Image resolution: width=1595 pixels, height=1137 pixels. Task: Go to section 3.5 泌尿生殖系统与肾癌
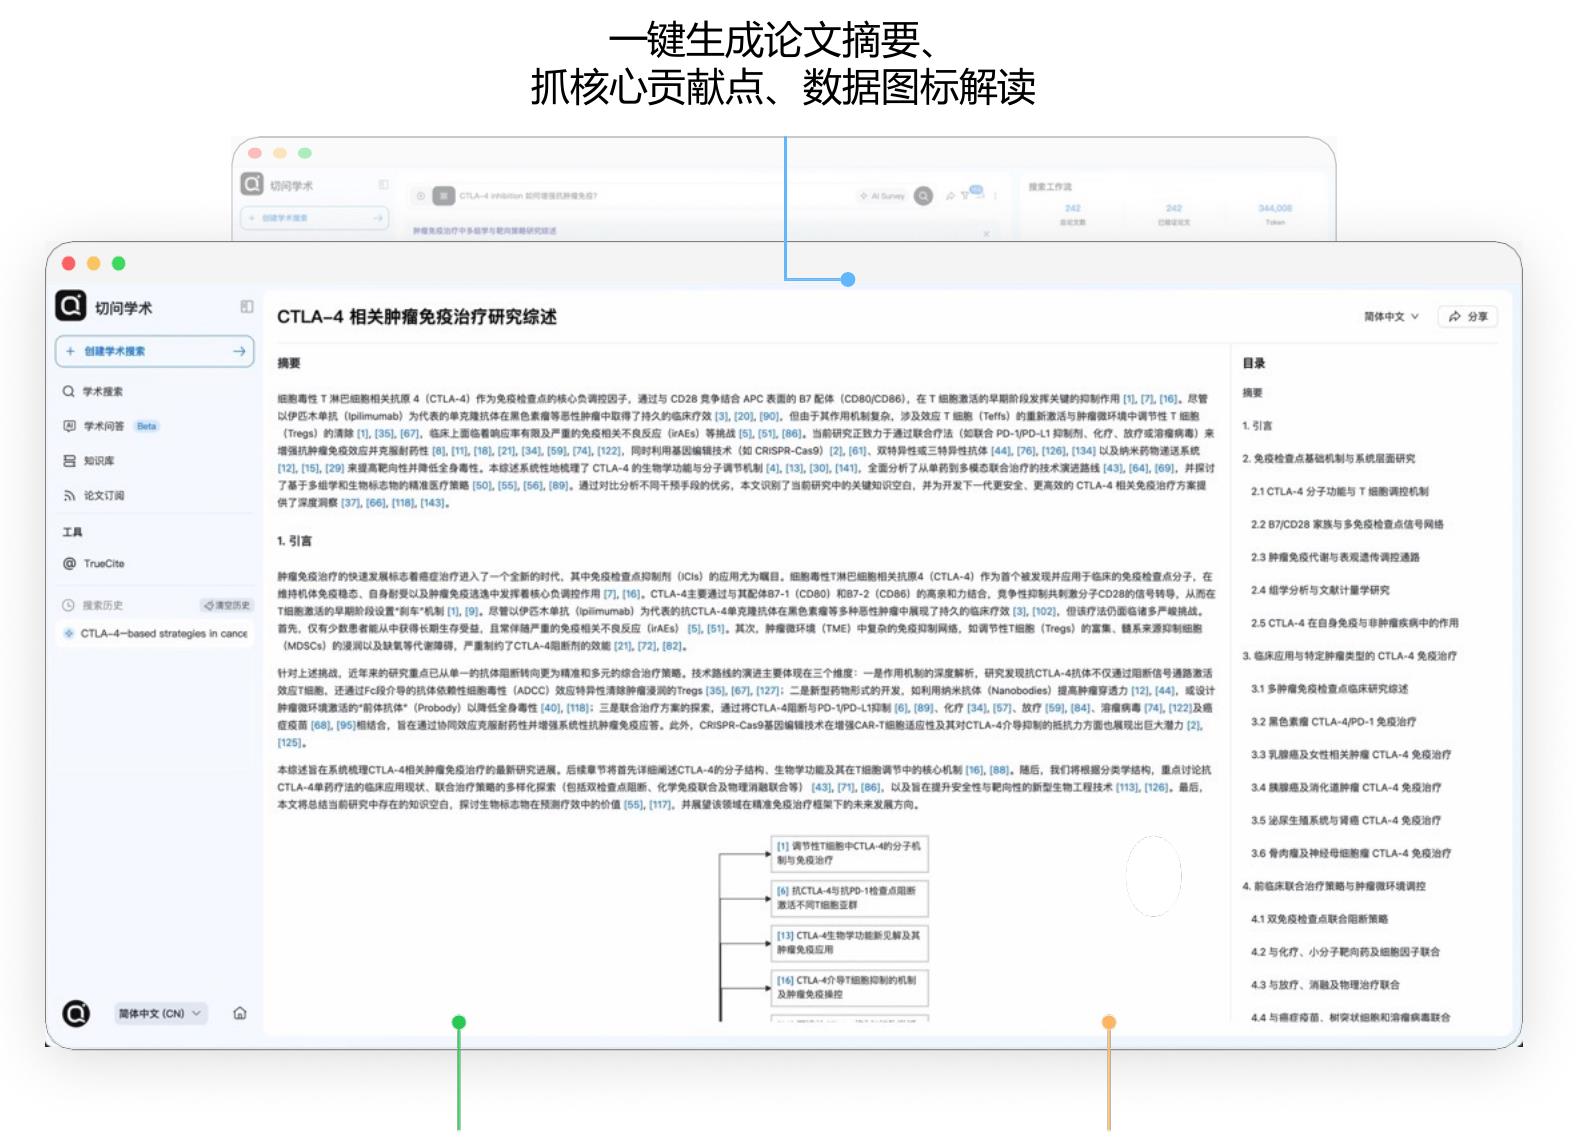coord(1346,821)
